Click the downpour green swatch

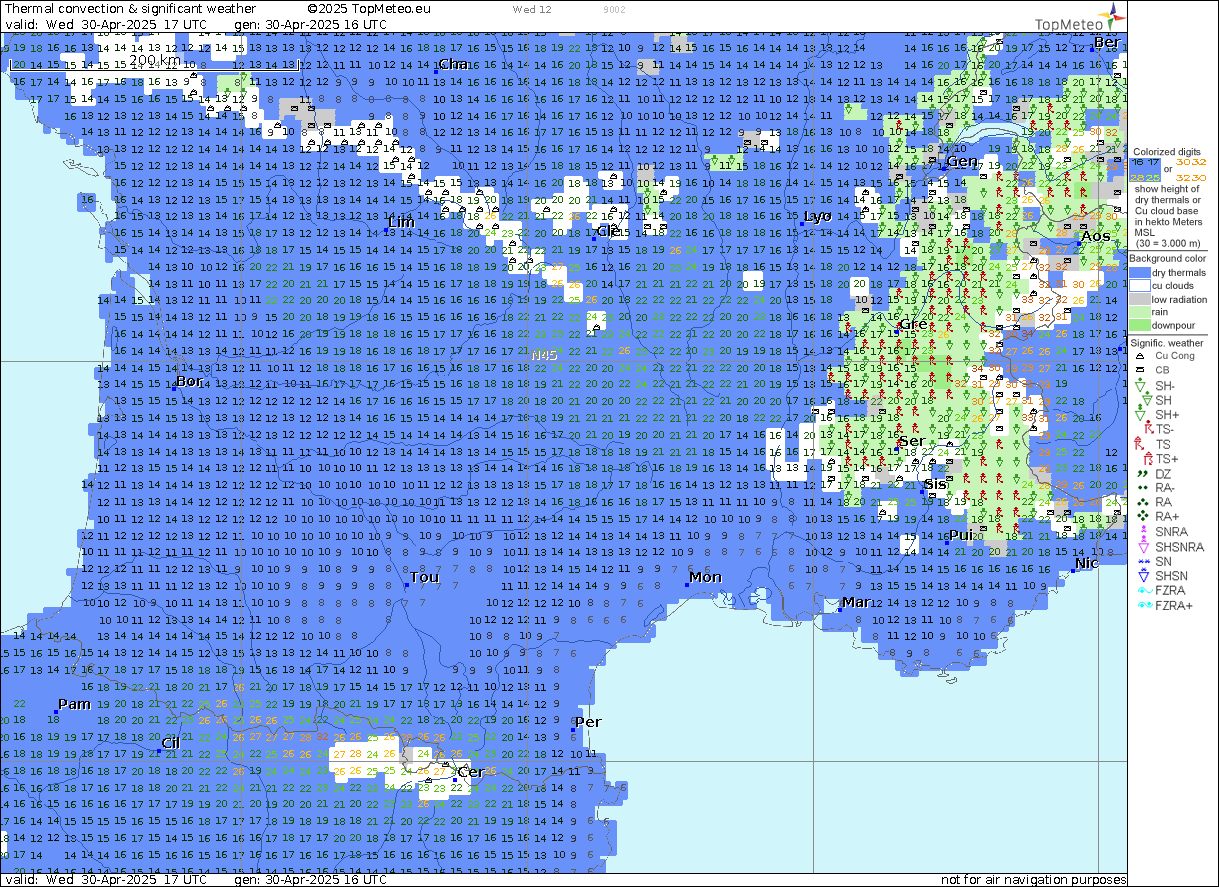pyautogui.click(x=1140, y=325)
